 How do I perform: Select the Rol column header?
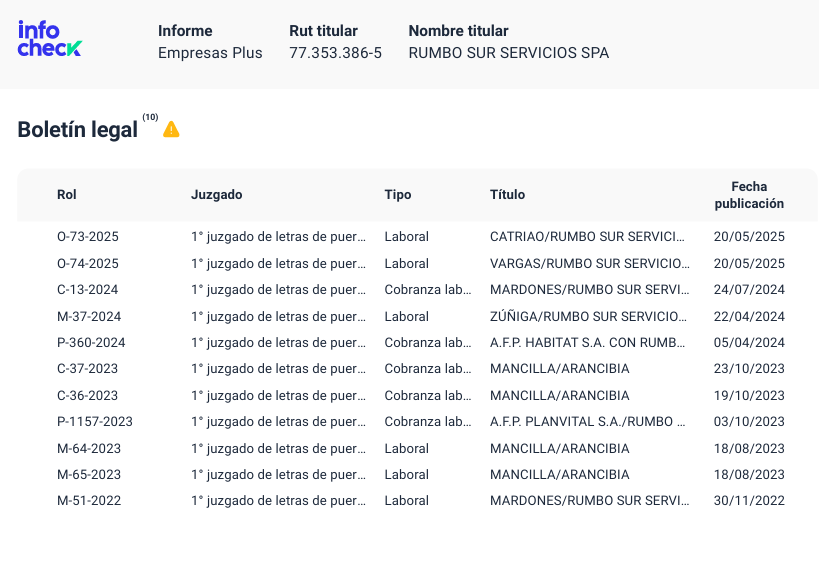coord(66,194)
